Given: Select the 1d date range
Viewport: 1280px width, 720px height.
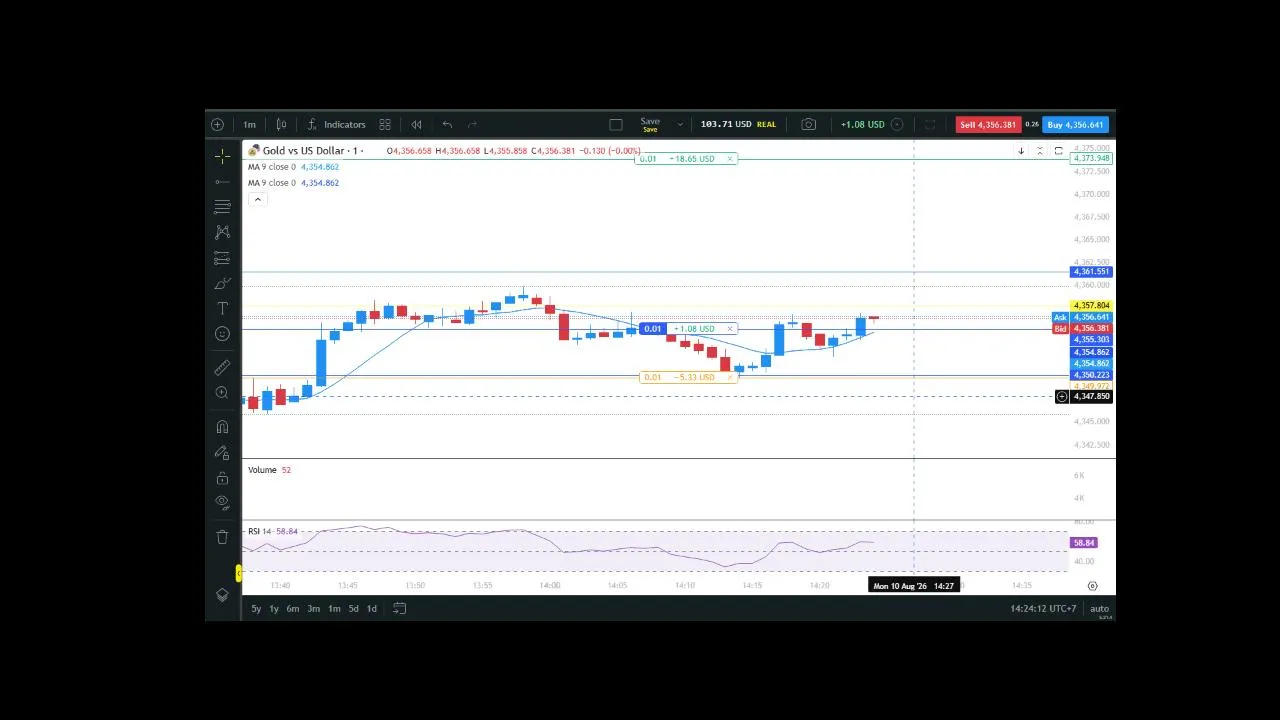Looking at the screenshot, I should click(x=372, y=609).
